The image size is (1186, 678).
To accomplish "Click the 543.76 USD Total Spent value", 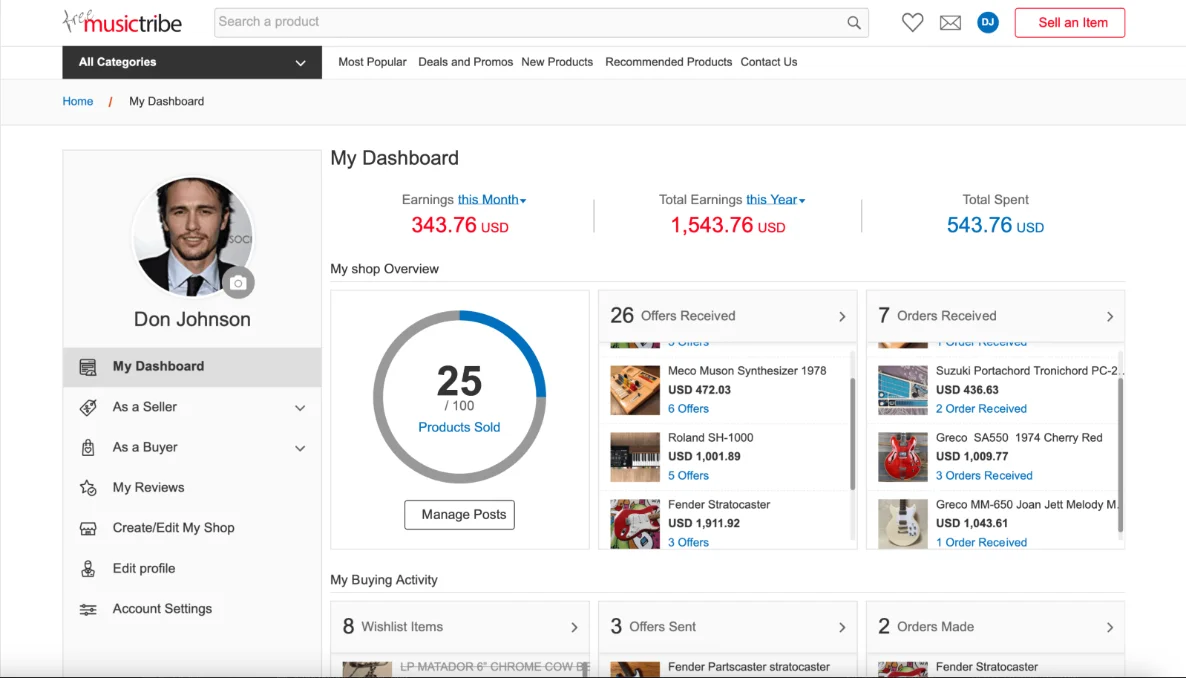I will click(x=995, y=225).
